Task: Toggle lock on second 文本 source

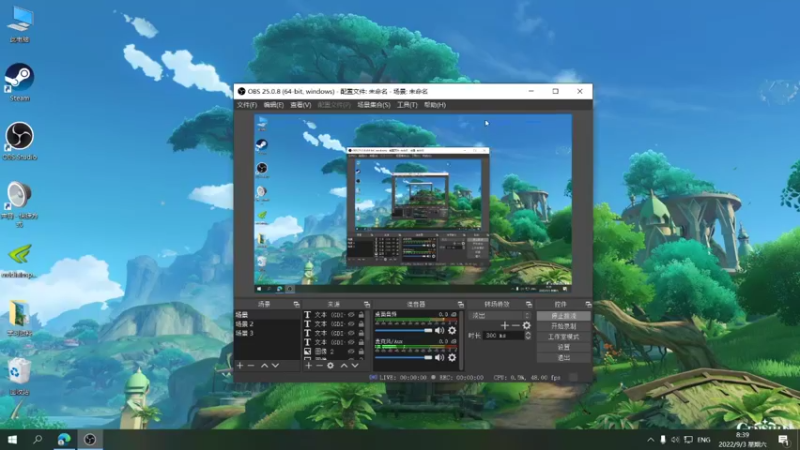Action: coord(361,324)
